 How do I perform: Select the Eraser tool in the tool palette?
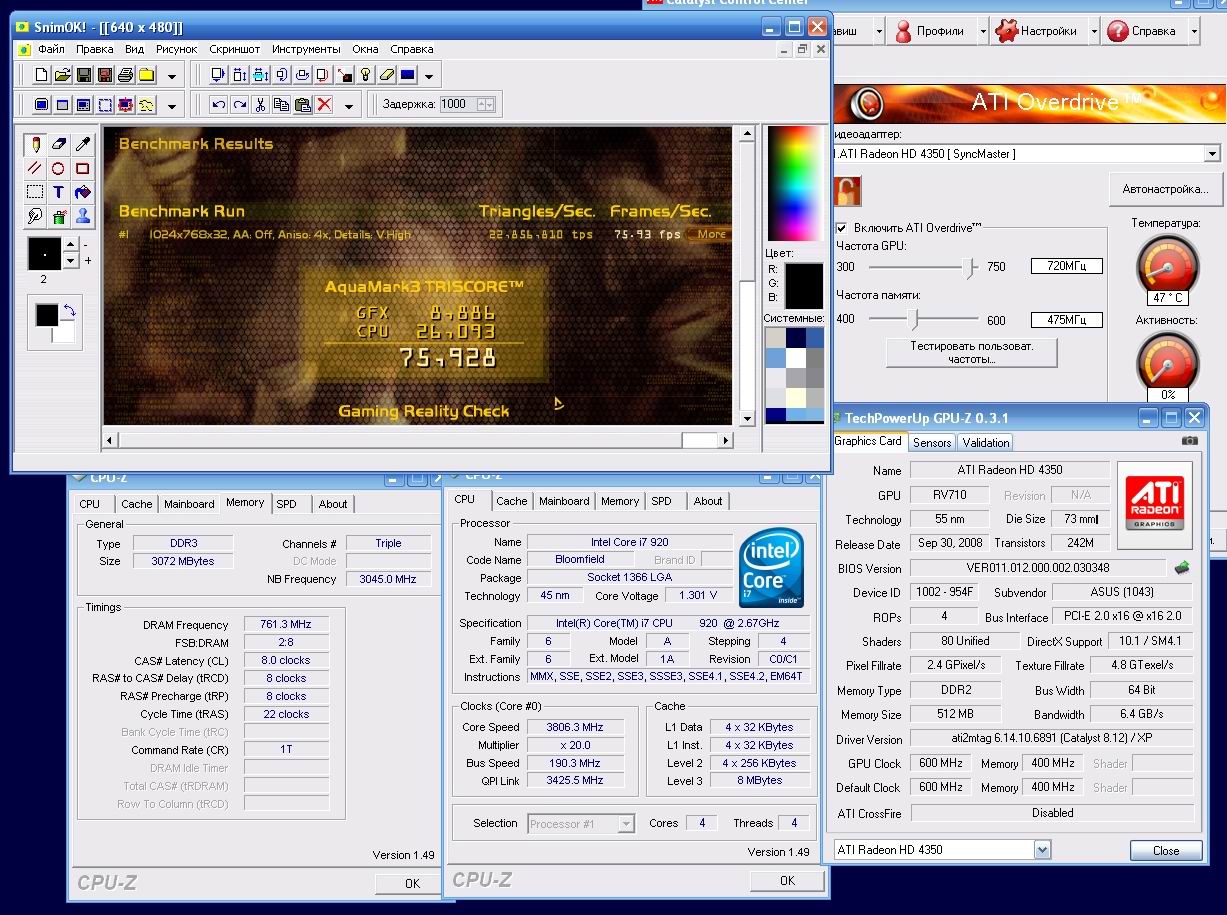[x=59, y=145]
